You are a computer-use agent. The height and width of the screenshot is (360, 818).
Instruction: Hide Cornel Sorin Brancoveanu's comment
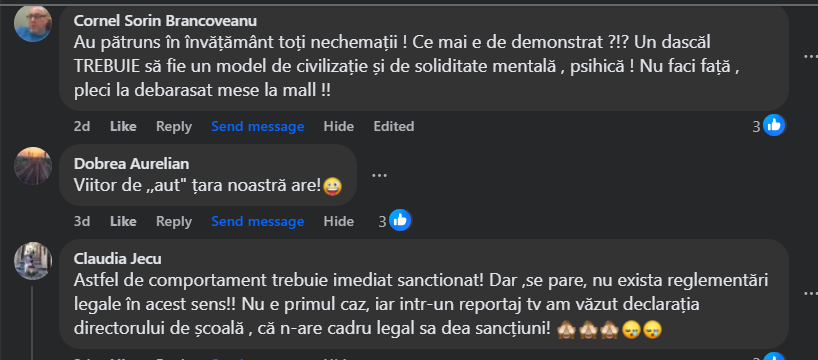coord(339,126)
